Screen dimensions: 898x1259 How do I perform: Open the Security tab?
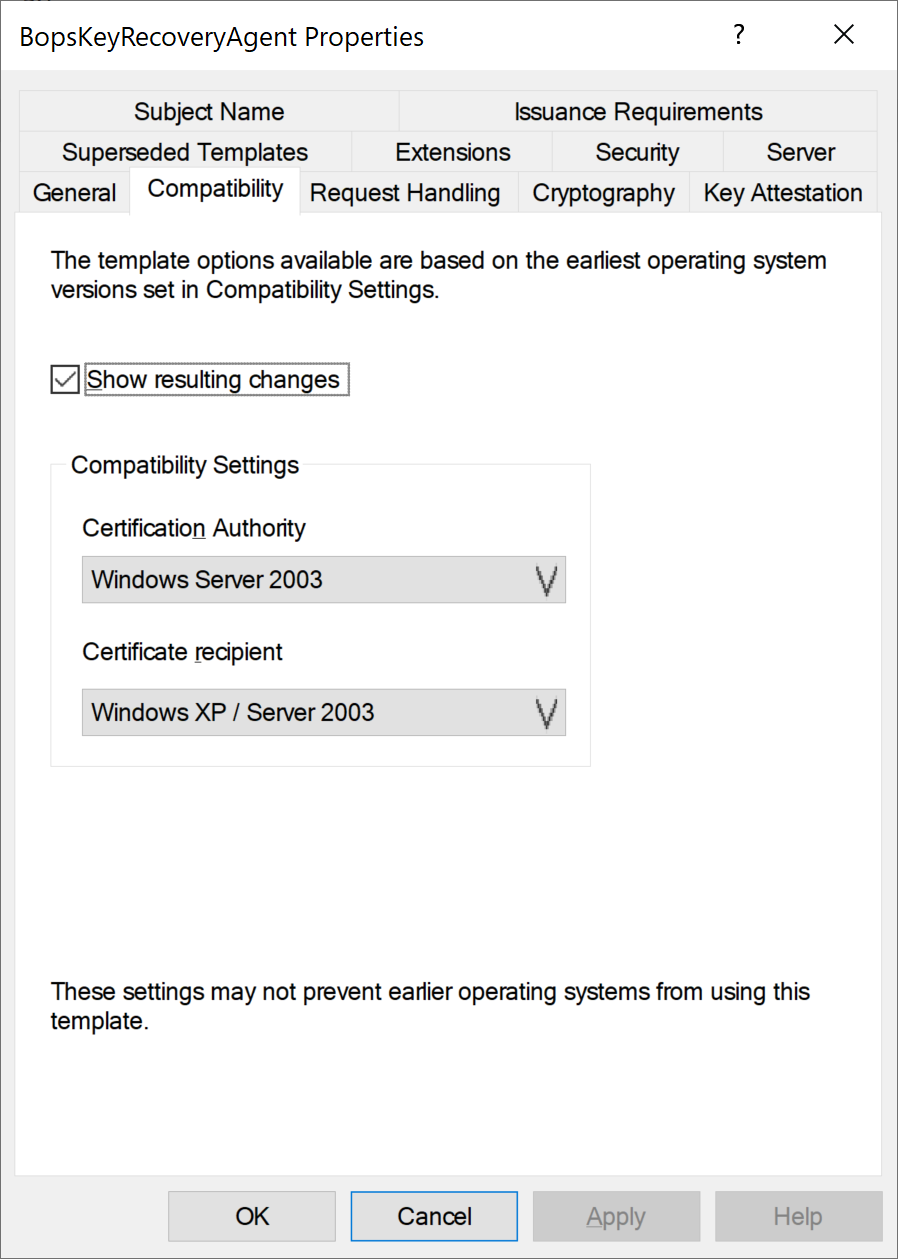click(637, 152)
